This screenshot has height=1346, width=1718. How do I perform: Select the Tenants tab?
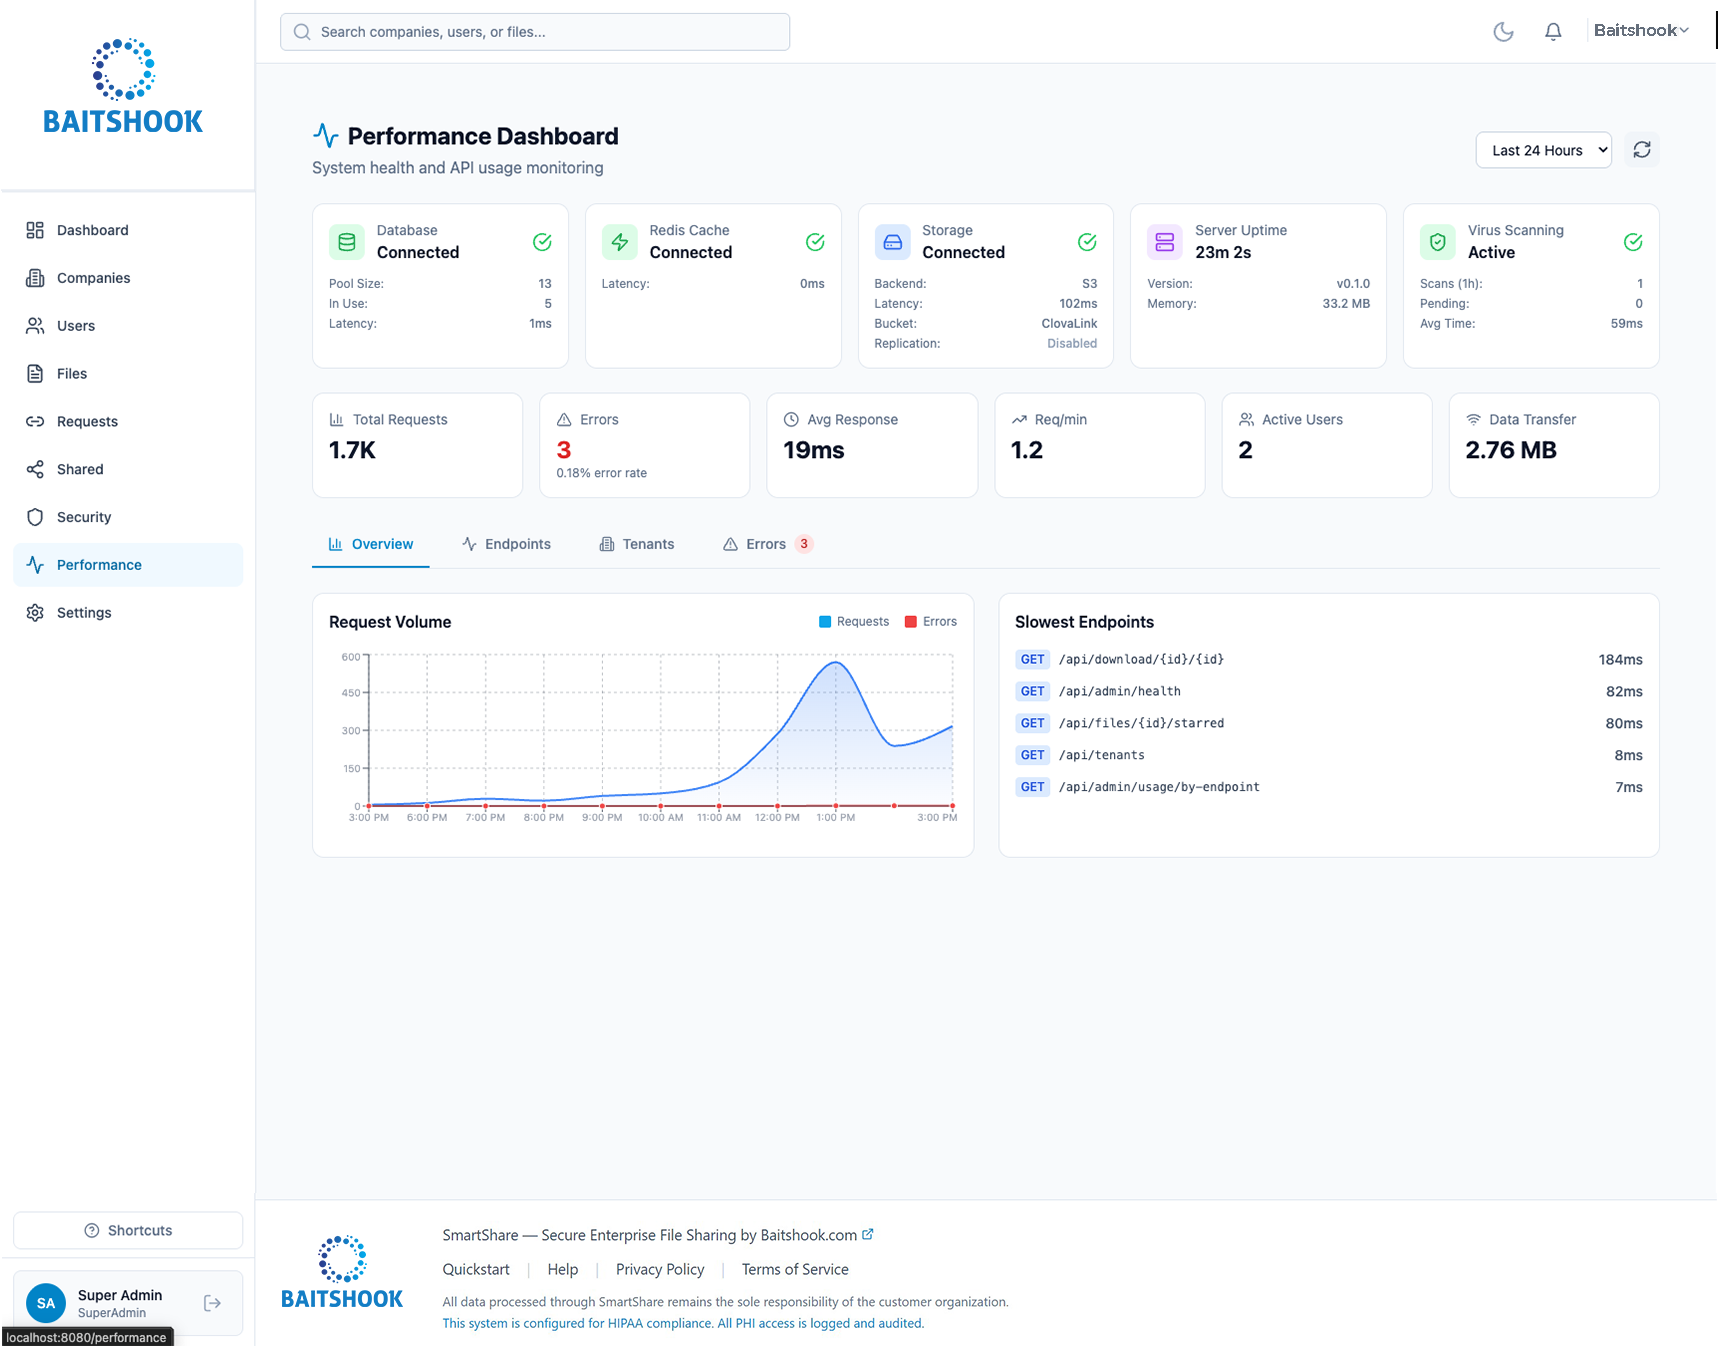637,544
